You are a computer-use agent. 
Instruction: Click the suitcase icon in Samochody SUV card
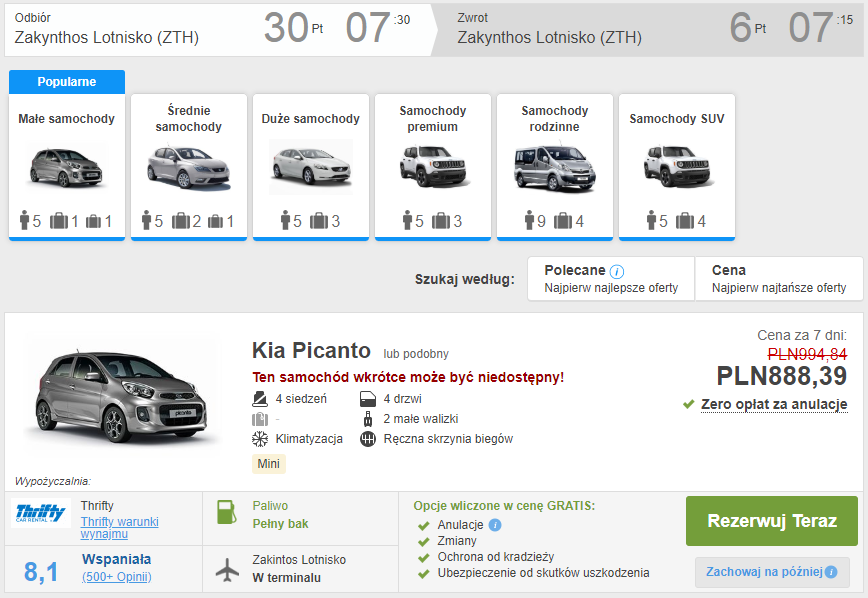tap(685, 221)
